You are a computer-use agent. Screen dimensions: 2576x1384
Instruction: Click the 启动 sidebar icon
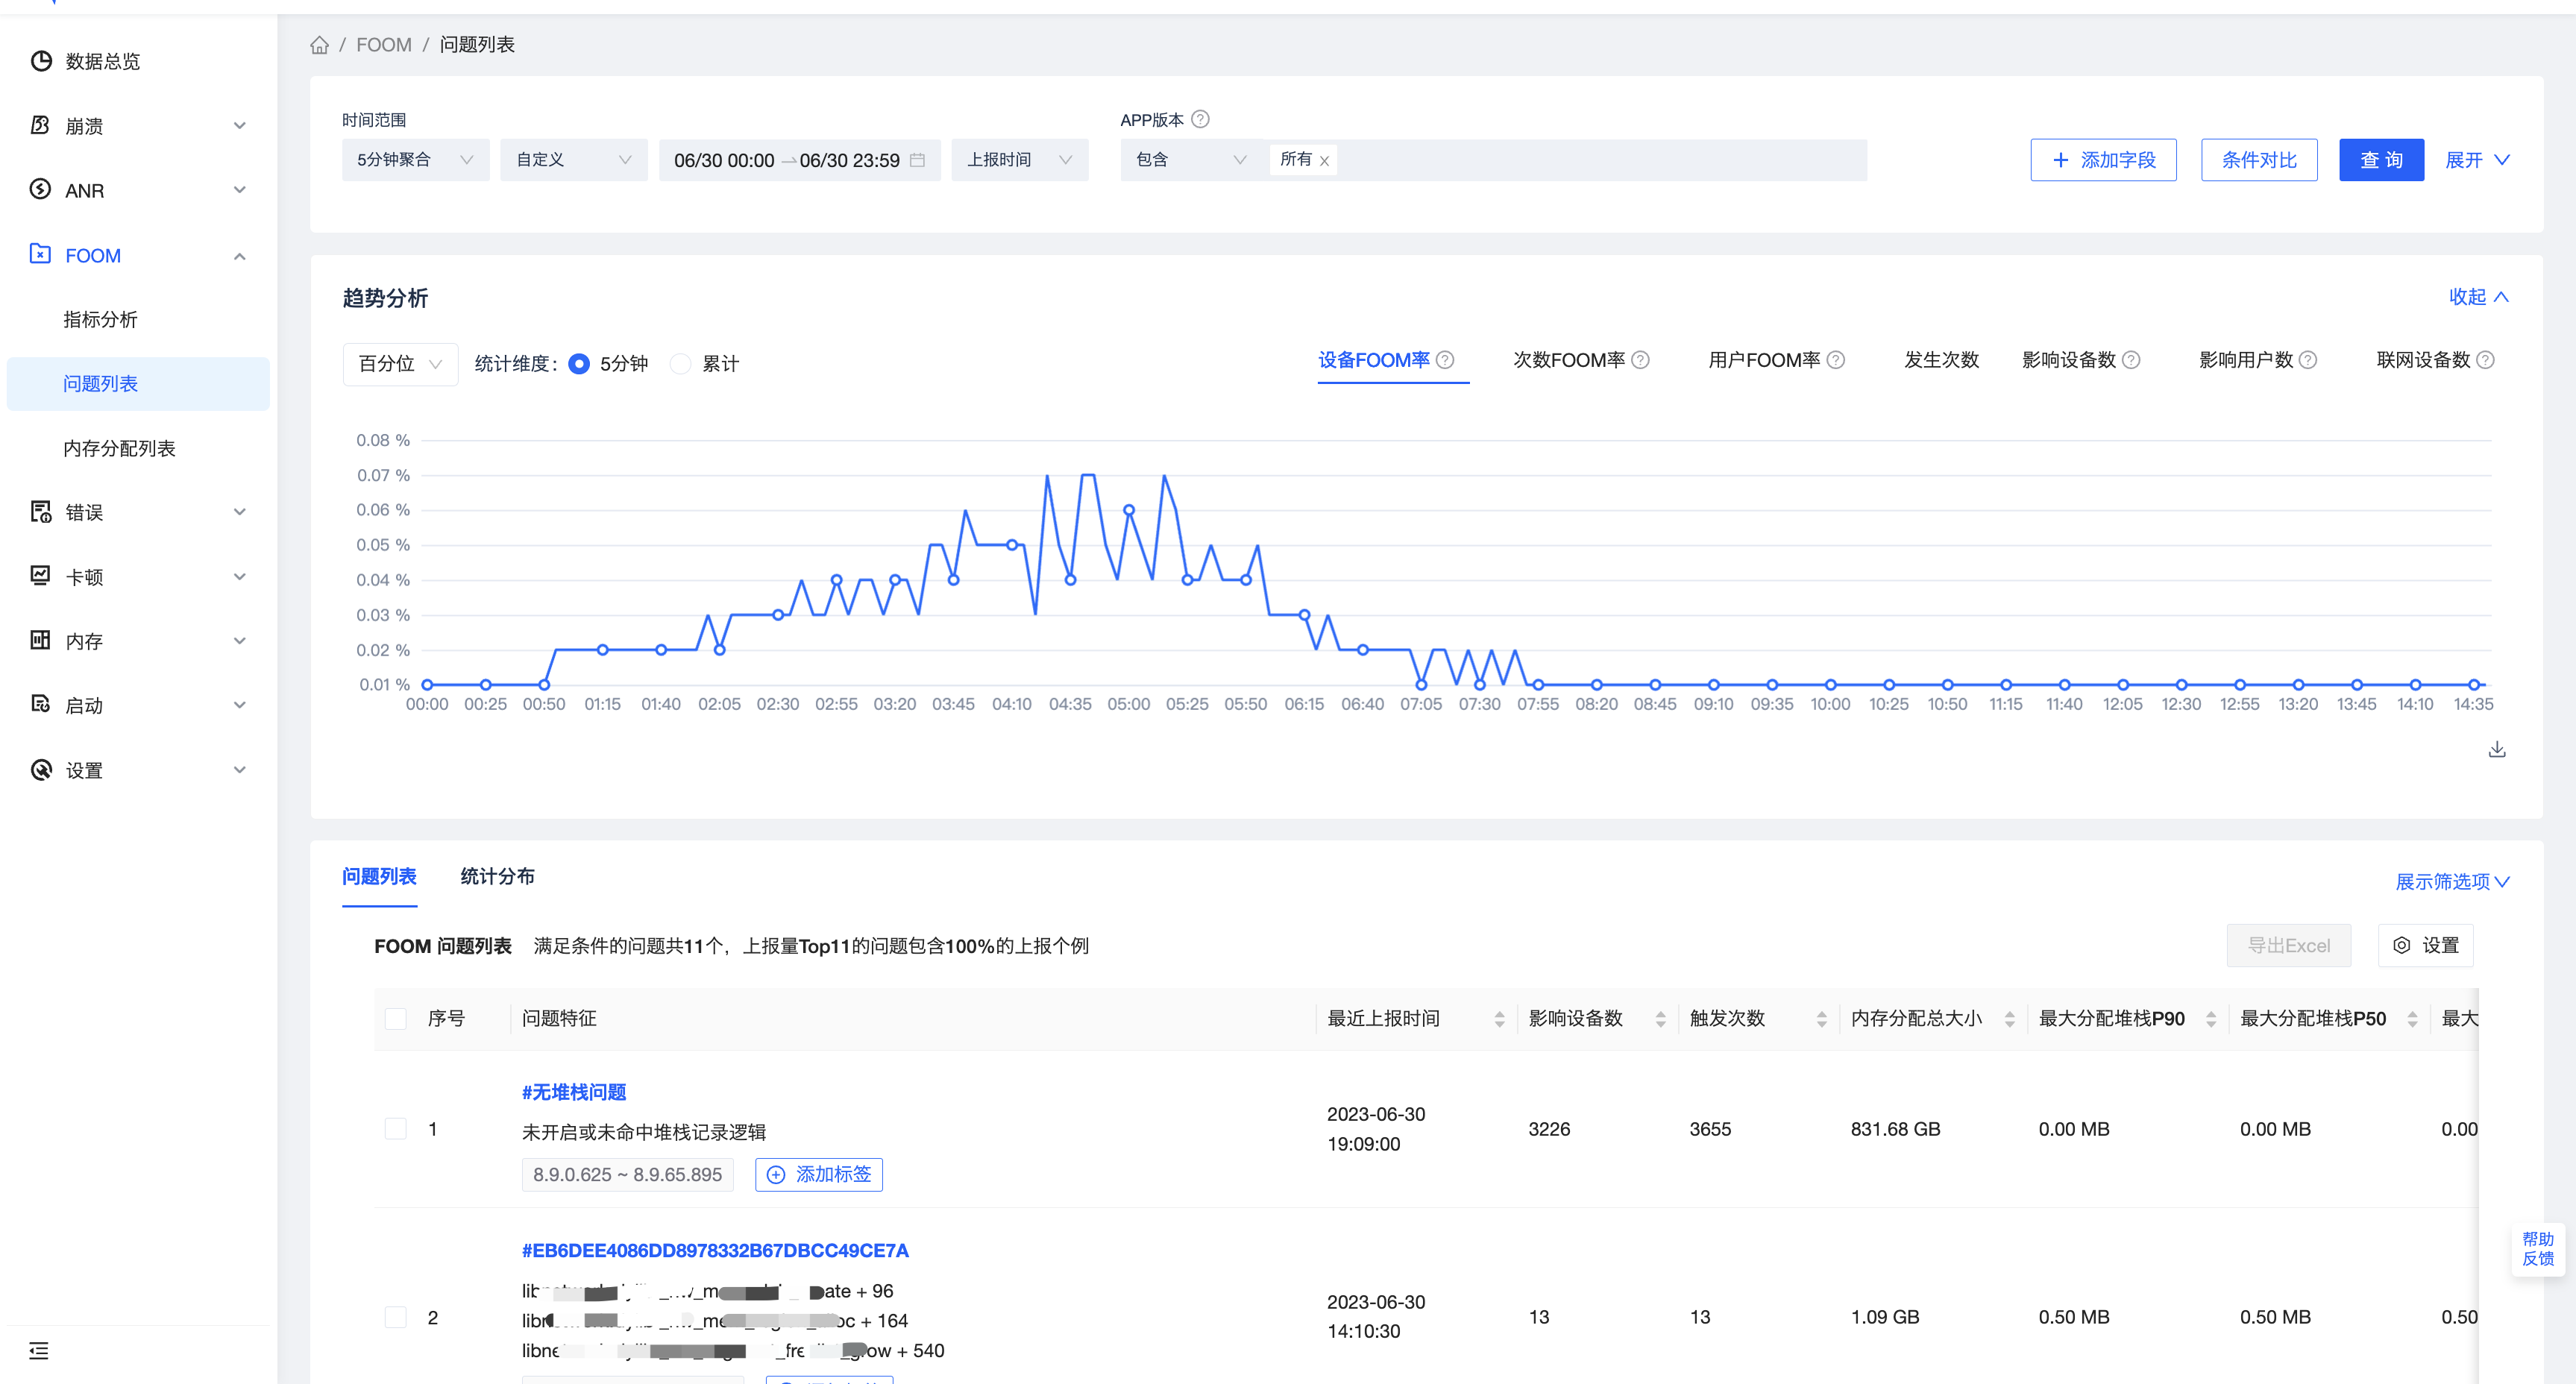(x=41, y=705)
